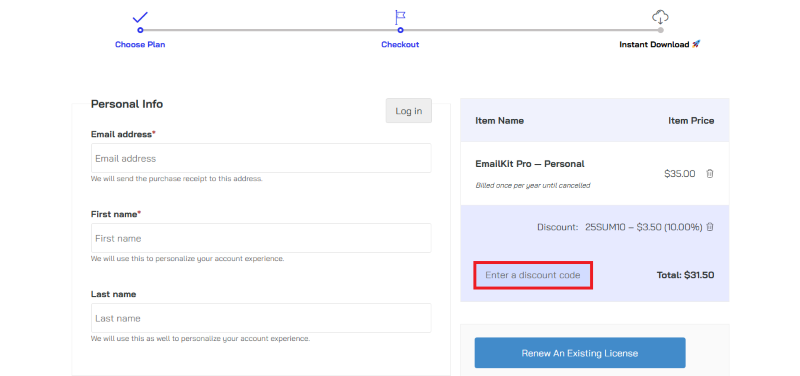Click the $35.00 item price
This screenshot has height=376, width=800.
click(680, 173)
